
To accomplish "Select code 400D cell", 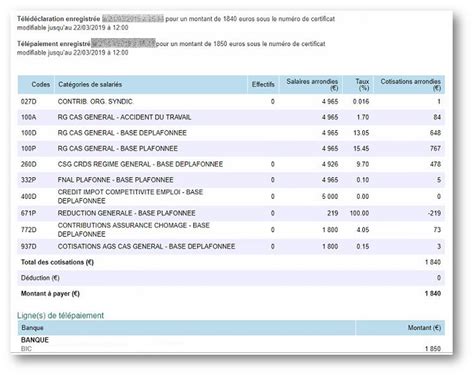I will click(x=29, y=196).
